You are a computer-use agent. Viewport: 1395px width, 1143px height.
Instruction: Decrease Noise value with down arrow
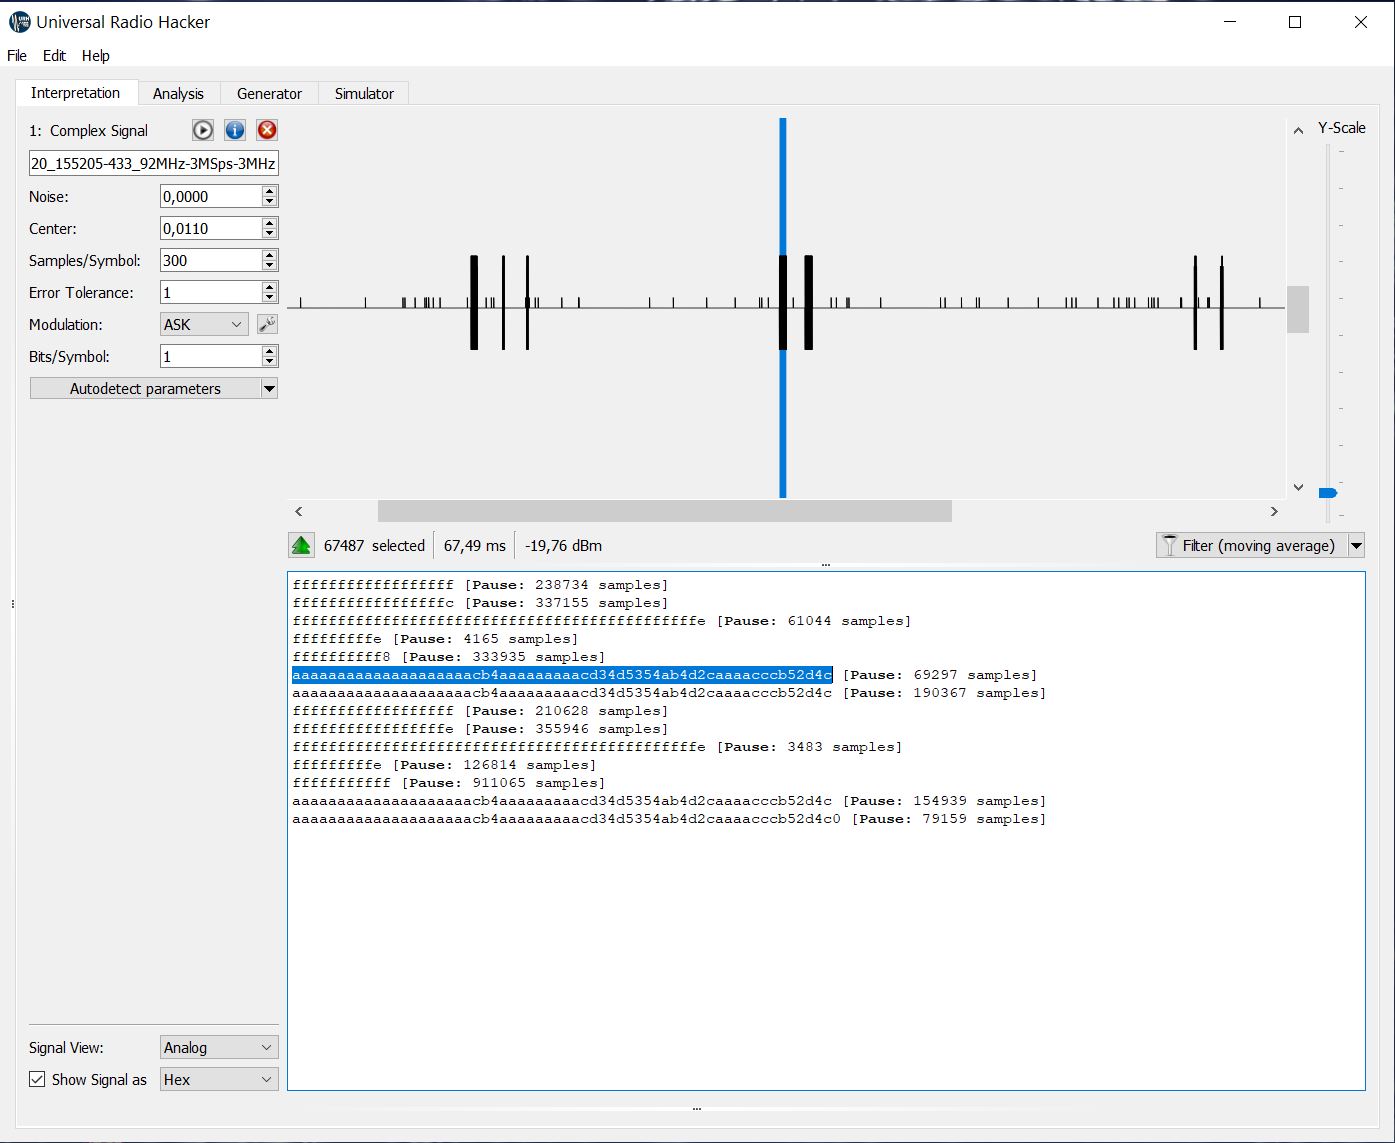click(269, 202)
